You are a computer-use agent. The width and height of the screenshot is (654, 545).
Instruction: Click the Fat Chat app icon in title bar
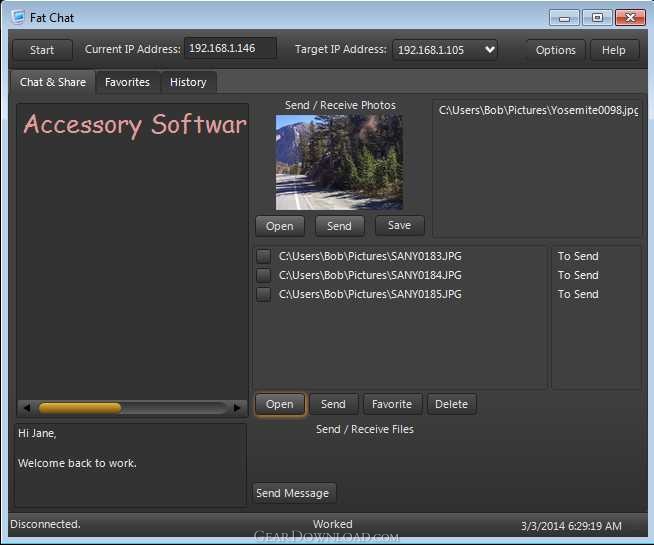point(18,17)
